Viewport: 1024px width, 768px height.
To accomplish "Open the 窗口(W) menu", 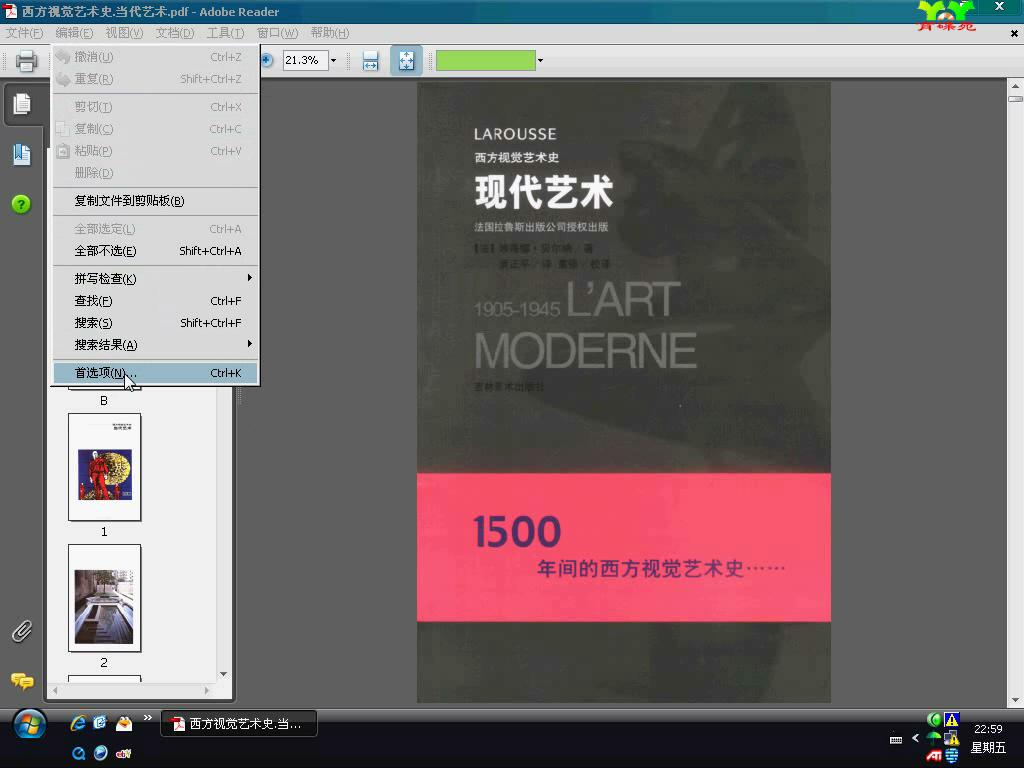I will [x=277, y=33].
